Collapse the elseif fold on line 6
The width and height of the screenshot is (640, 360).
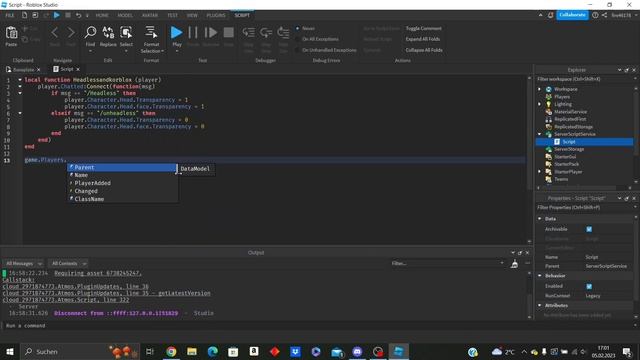point(20,113)
